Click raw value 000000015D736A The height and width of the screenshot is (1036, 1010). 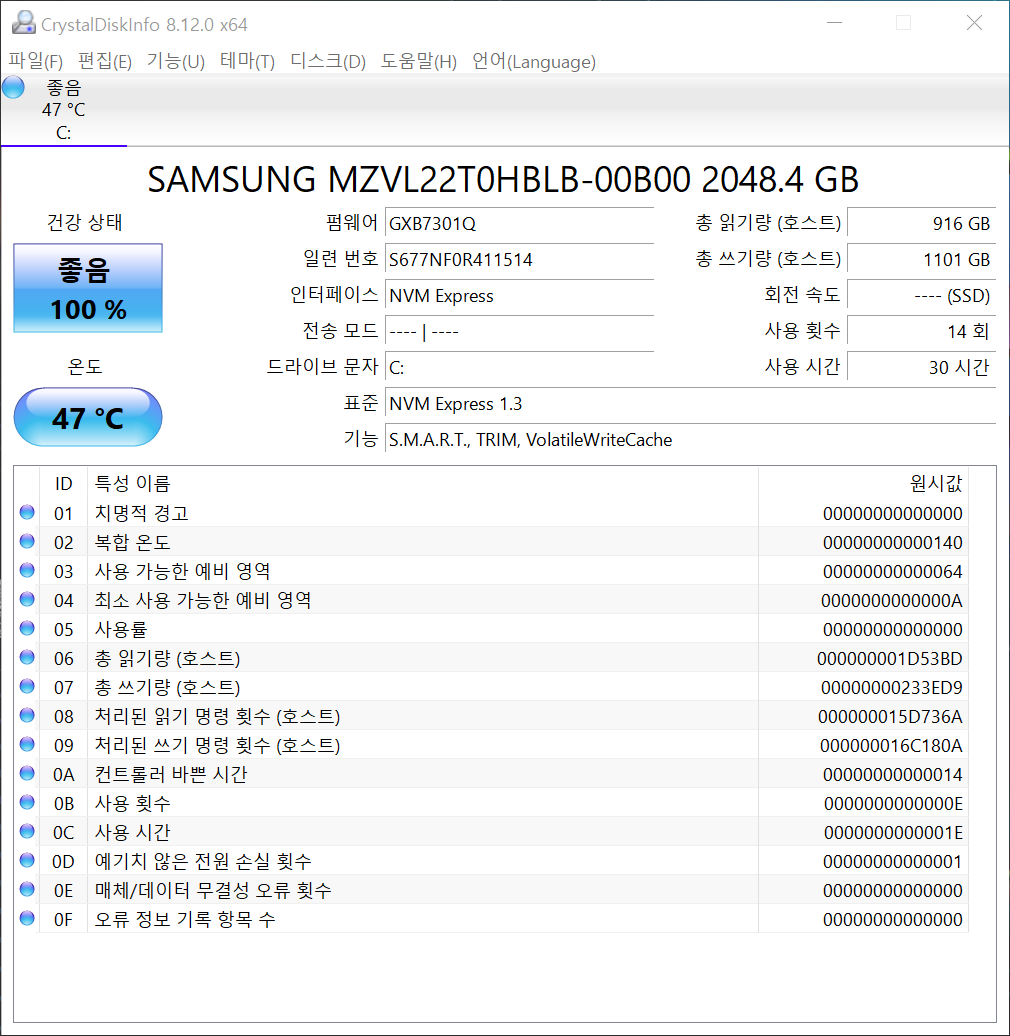coord(890,717)
